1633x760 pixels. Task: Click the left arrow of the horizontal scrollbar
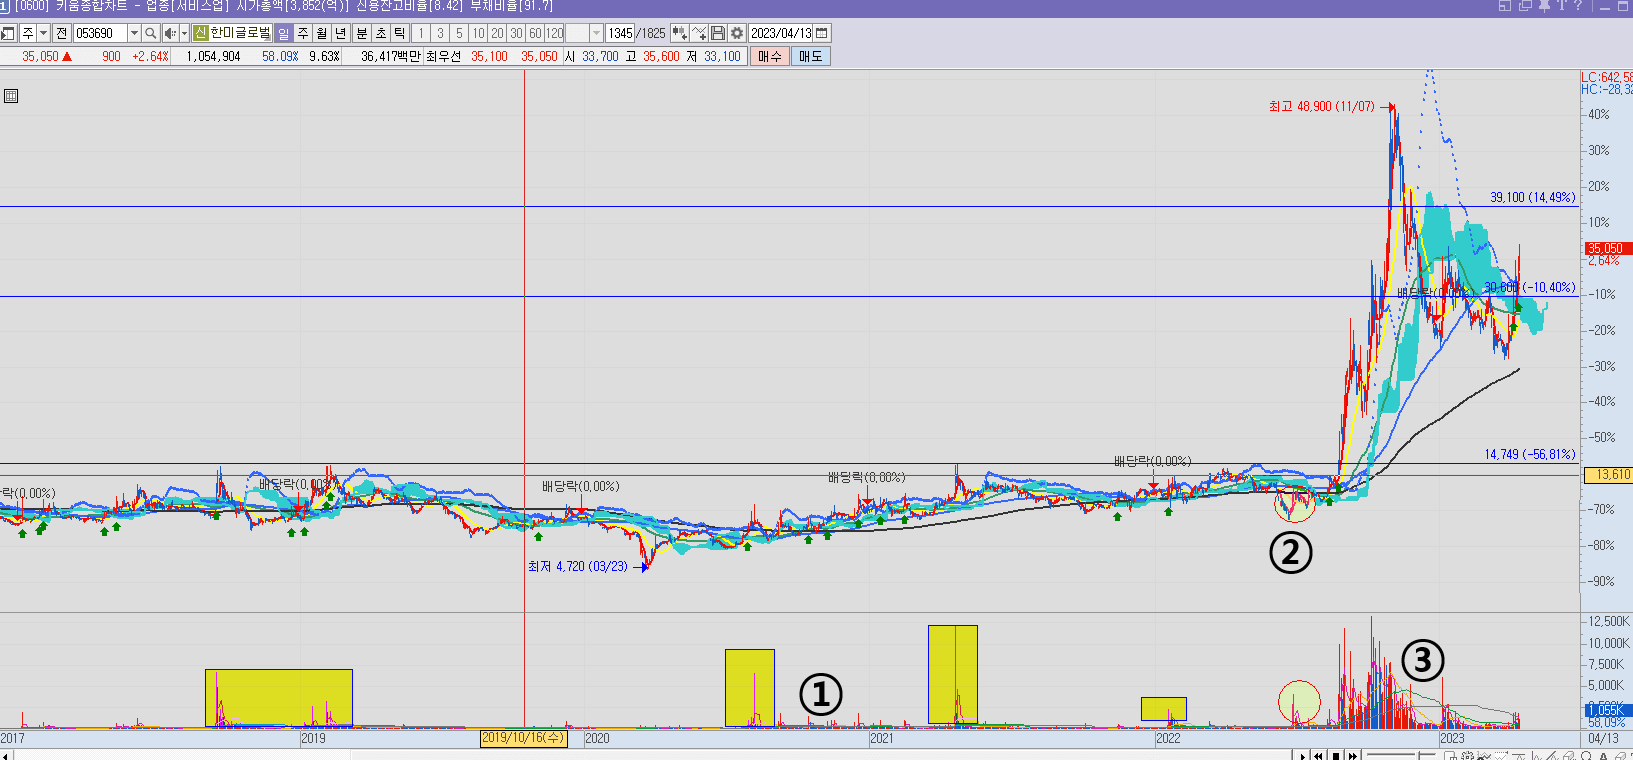tap(7, 755)
